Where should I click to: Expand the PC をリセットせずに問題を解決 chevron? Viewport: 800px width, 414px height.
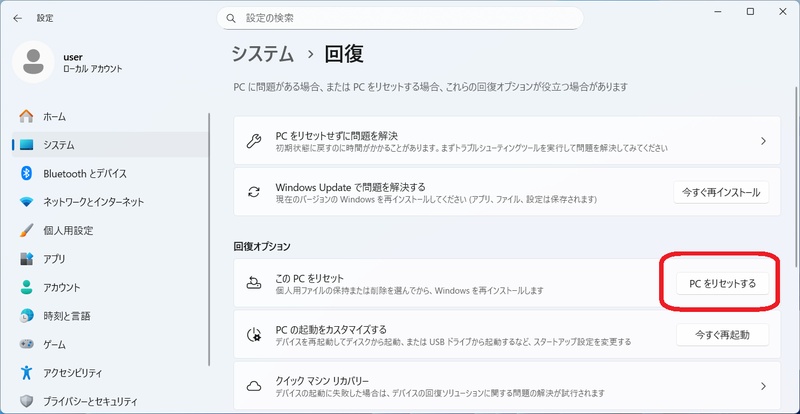tap(763, 141)
